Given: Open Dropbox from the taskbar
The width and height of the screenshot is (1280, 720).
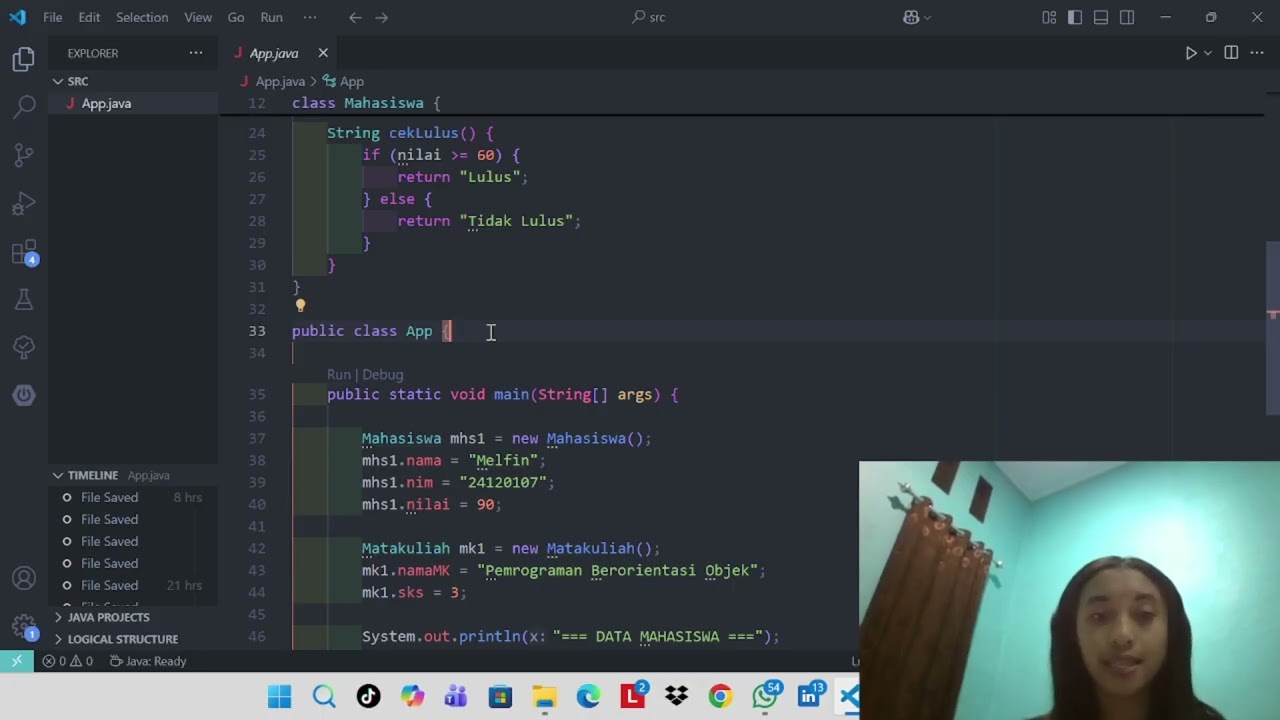Looking at the screenshot, I should coord(676,696).
